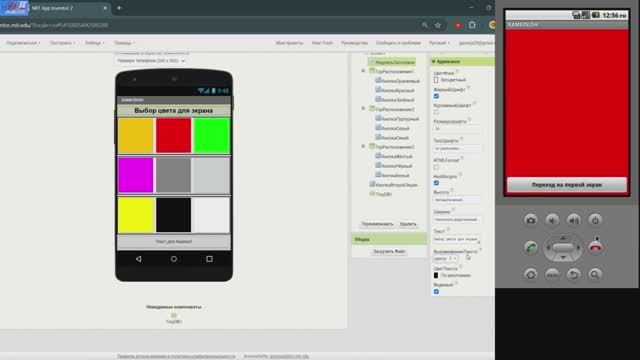
Task: Click the Переименовать button
Action: click(377, 224)
